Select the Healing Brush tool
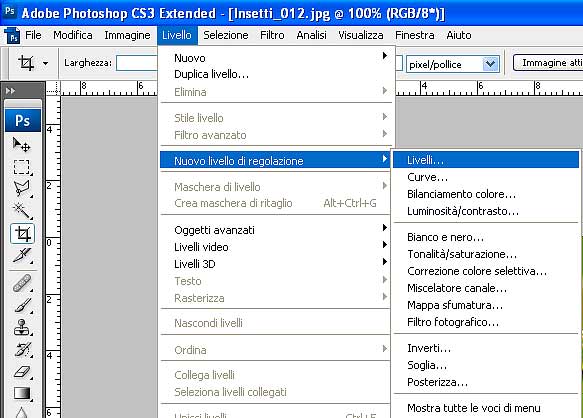583x418 pixels. [x=22, y=283]
